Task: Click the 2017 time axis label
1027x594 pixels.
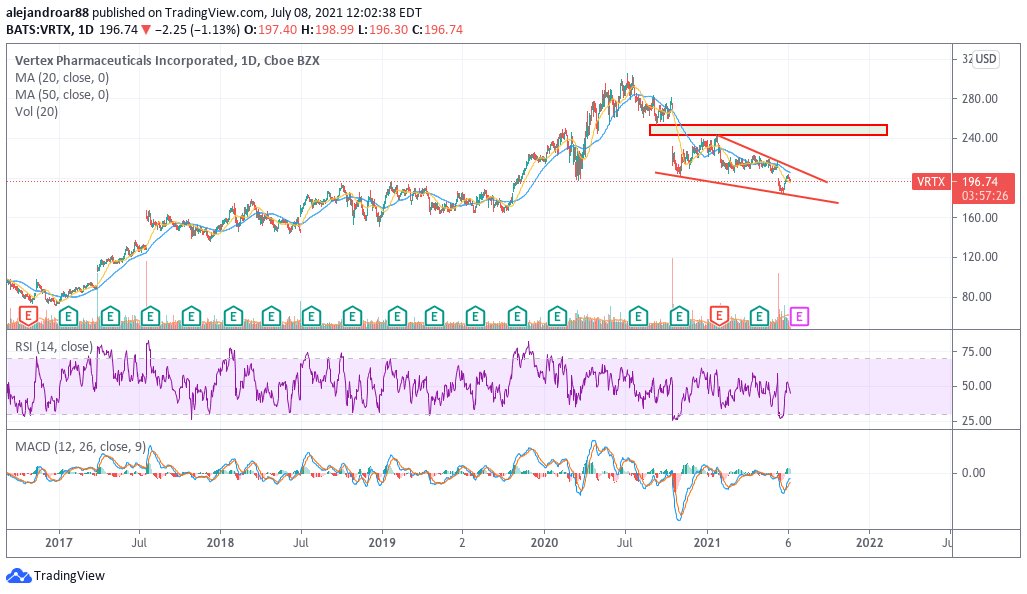Action: (x=58, y=542)
